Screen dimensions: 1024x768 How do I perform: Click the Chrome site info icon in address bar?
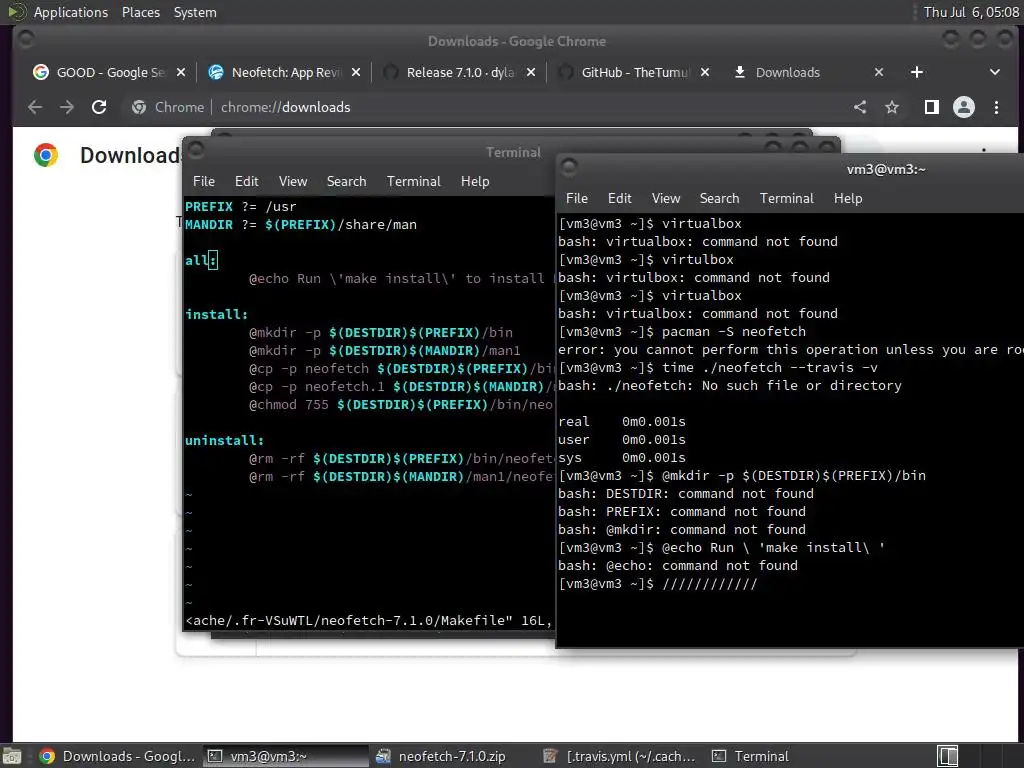139,107
